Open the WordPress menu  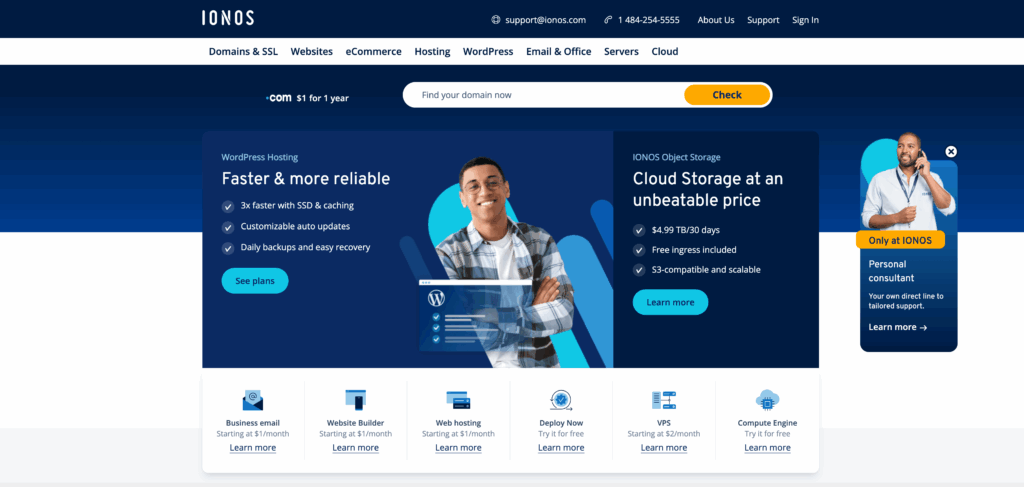pos(488,52)
